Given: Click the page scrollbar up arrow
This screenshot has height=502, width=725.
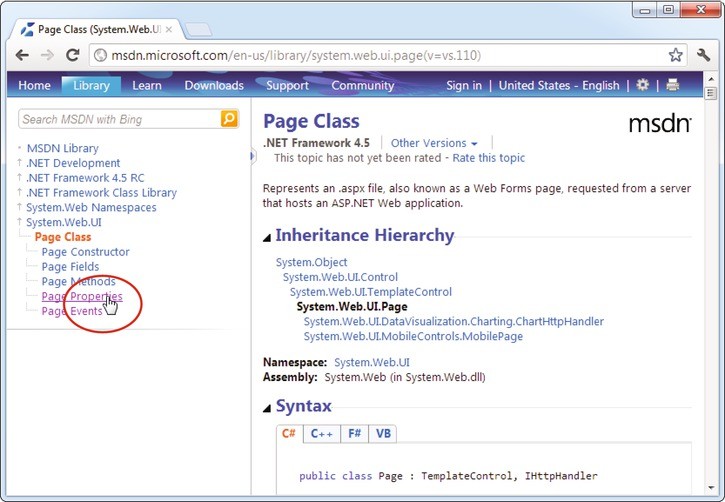Looking at the screenshot, I should point(711,79).
